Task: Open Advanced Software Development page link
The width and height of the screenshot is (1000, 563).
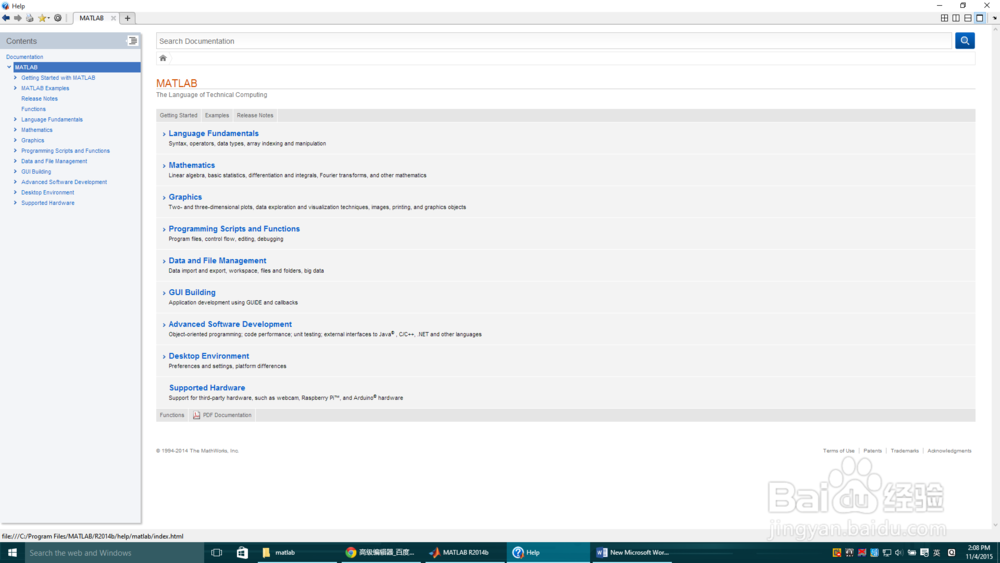Action: coord(230,325)
